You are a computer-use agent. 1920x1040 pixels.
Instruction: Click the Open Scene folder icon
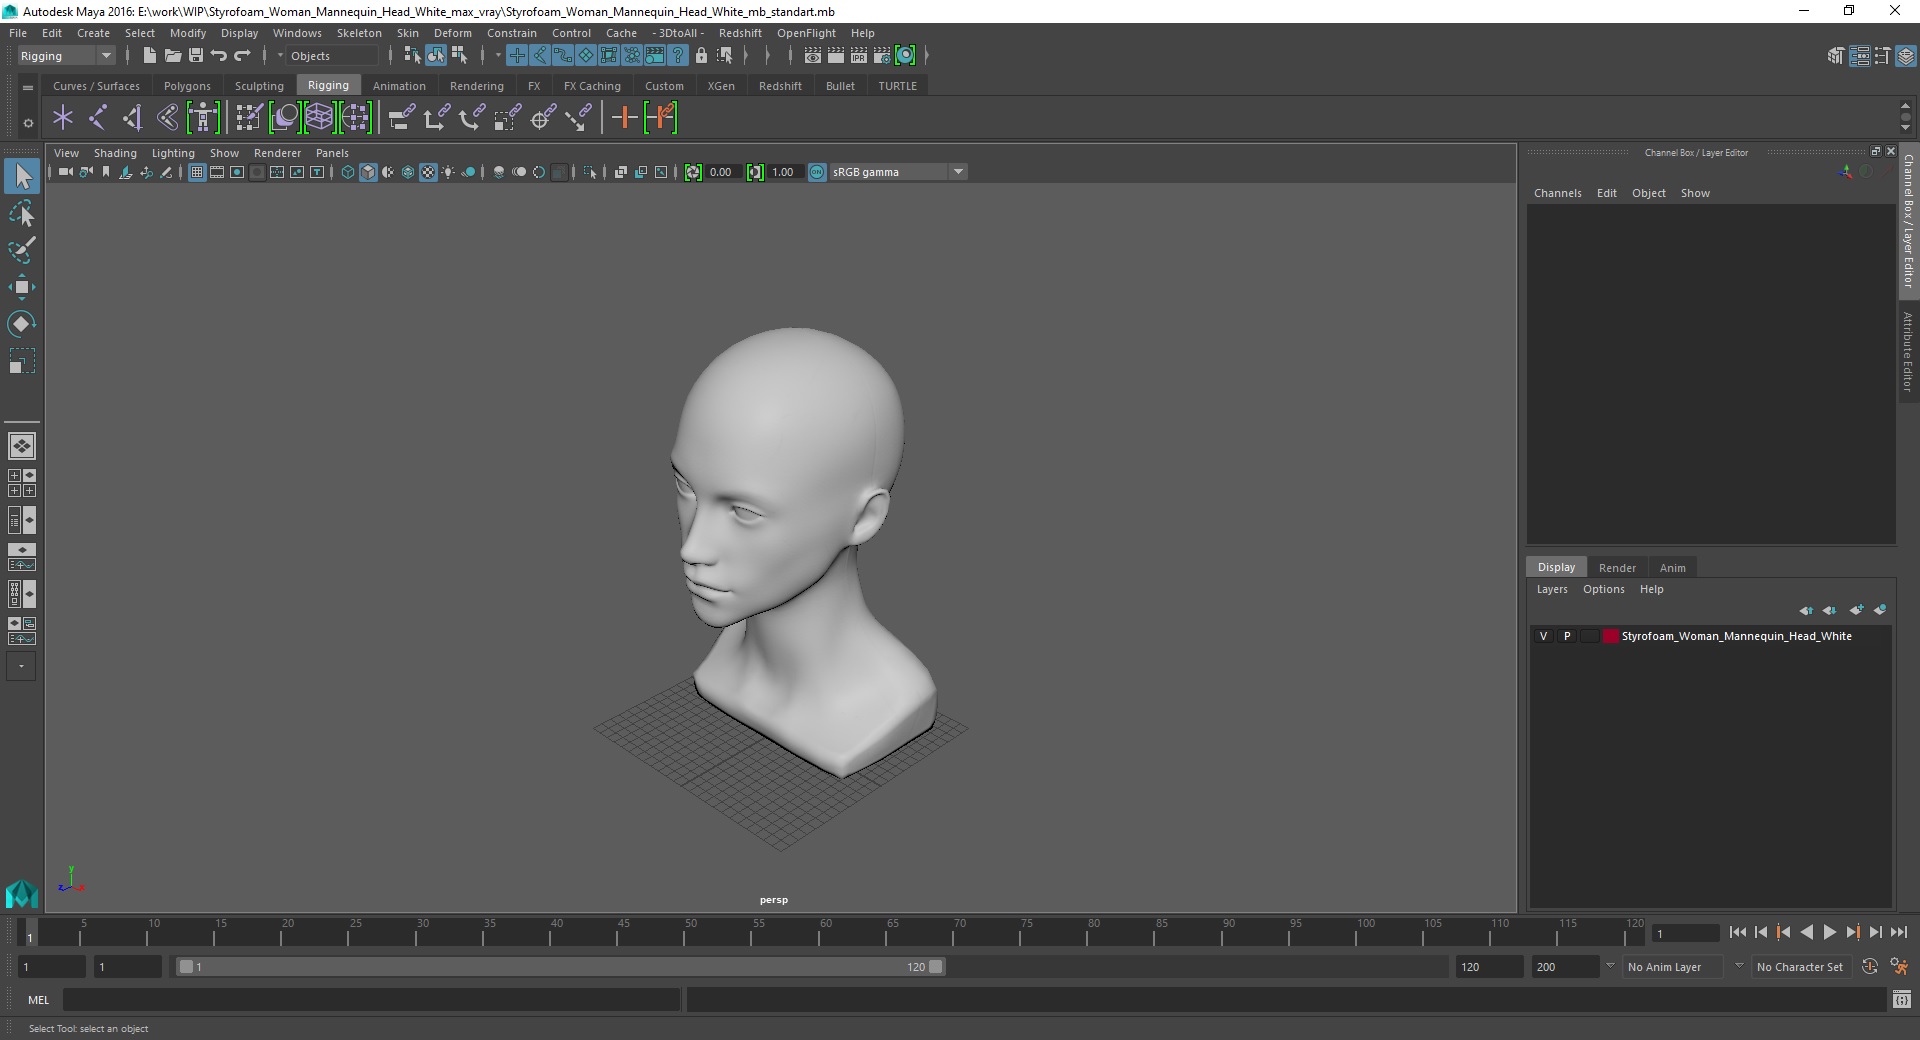[172, 56]
